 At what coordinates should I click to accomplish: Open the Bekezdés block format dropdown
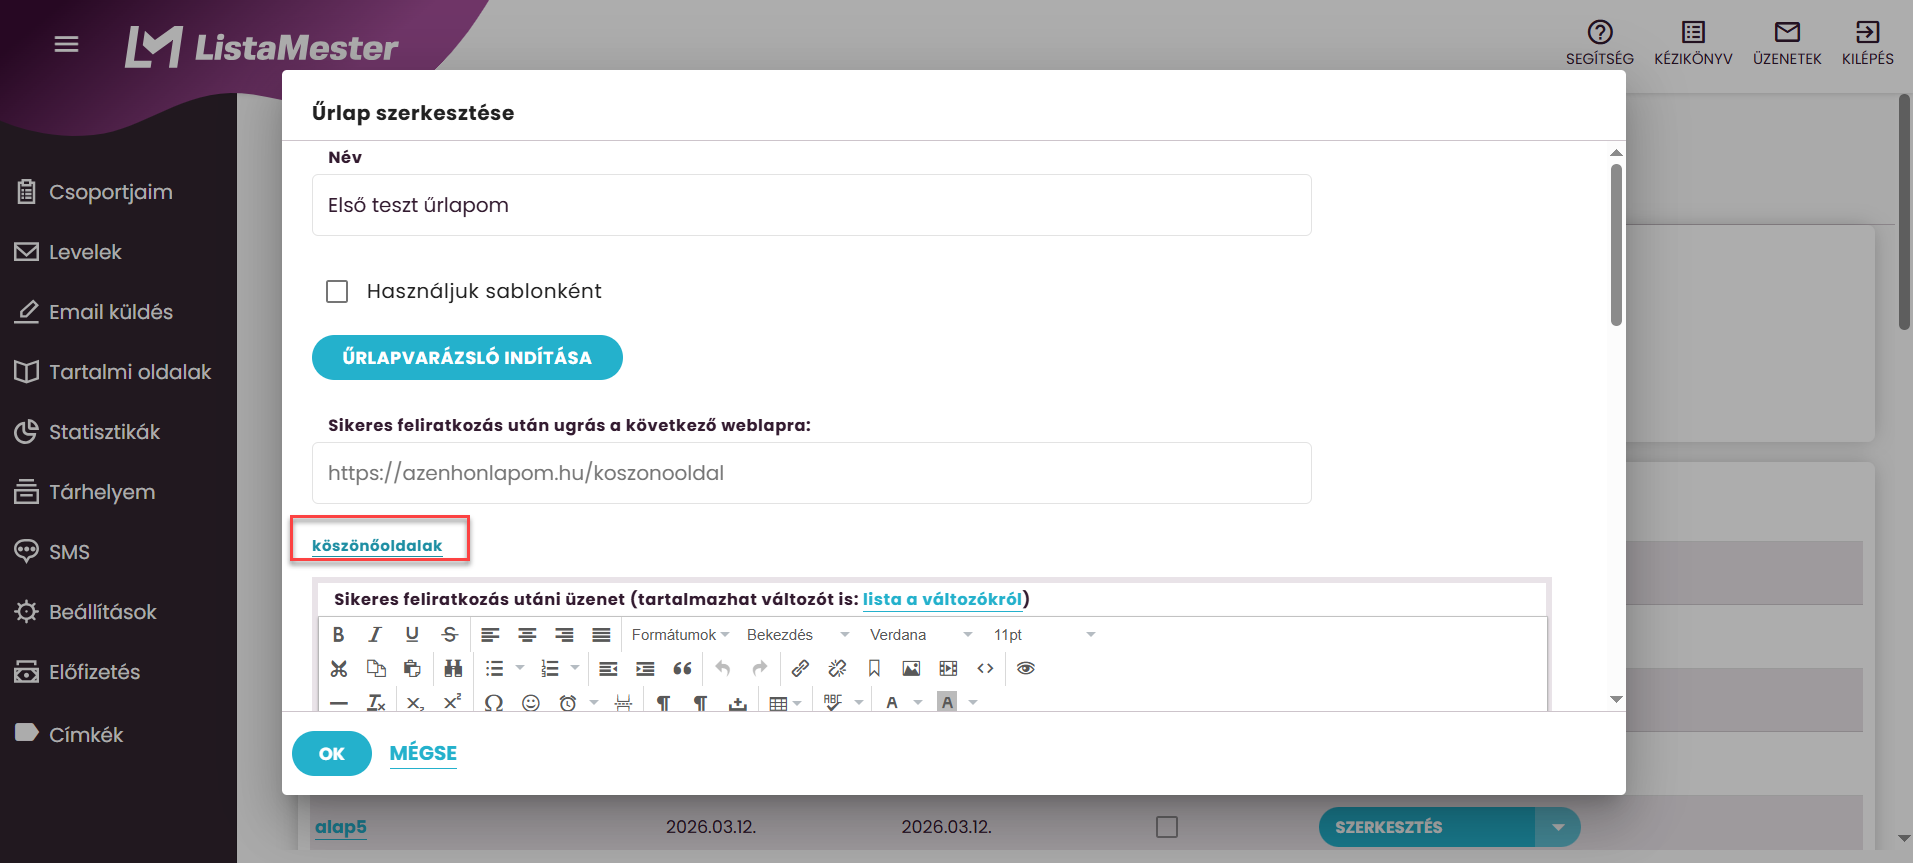[x=797, y=635]
